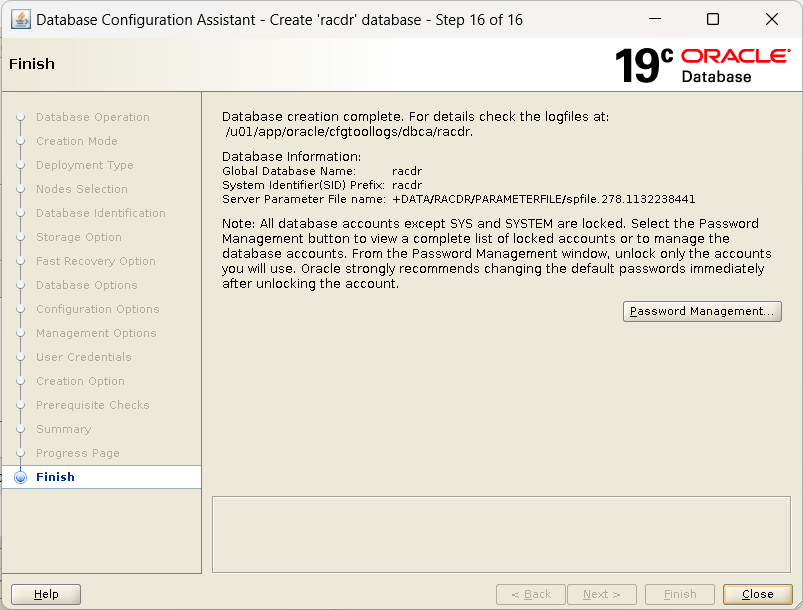Screen dimensions: 803x610
Task: Click the Oracle 19c Database logo
Action: pos(703,65)
